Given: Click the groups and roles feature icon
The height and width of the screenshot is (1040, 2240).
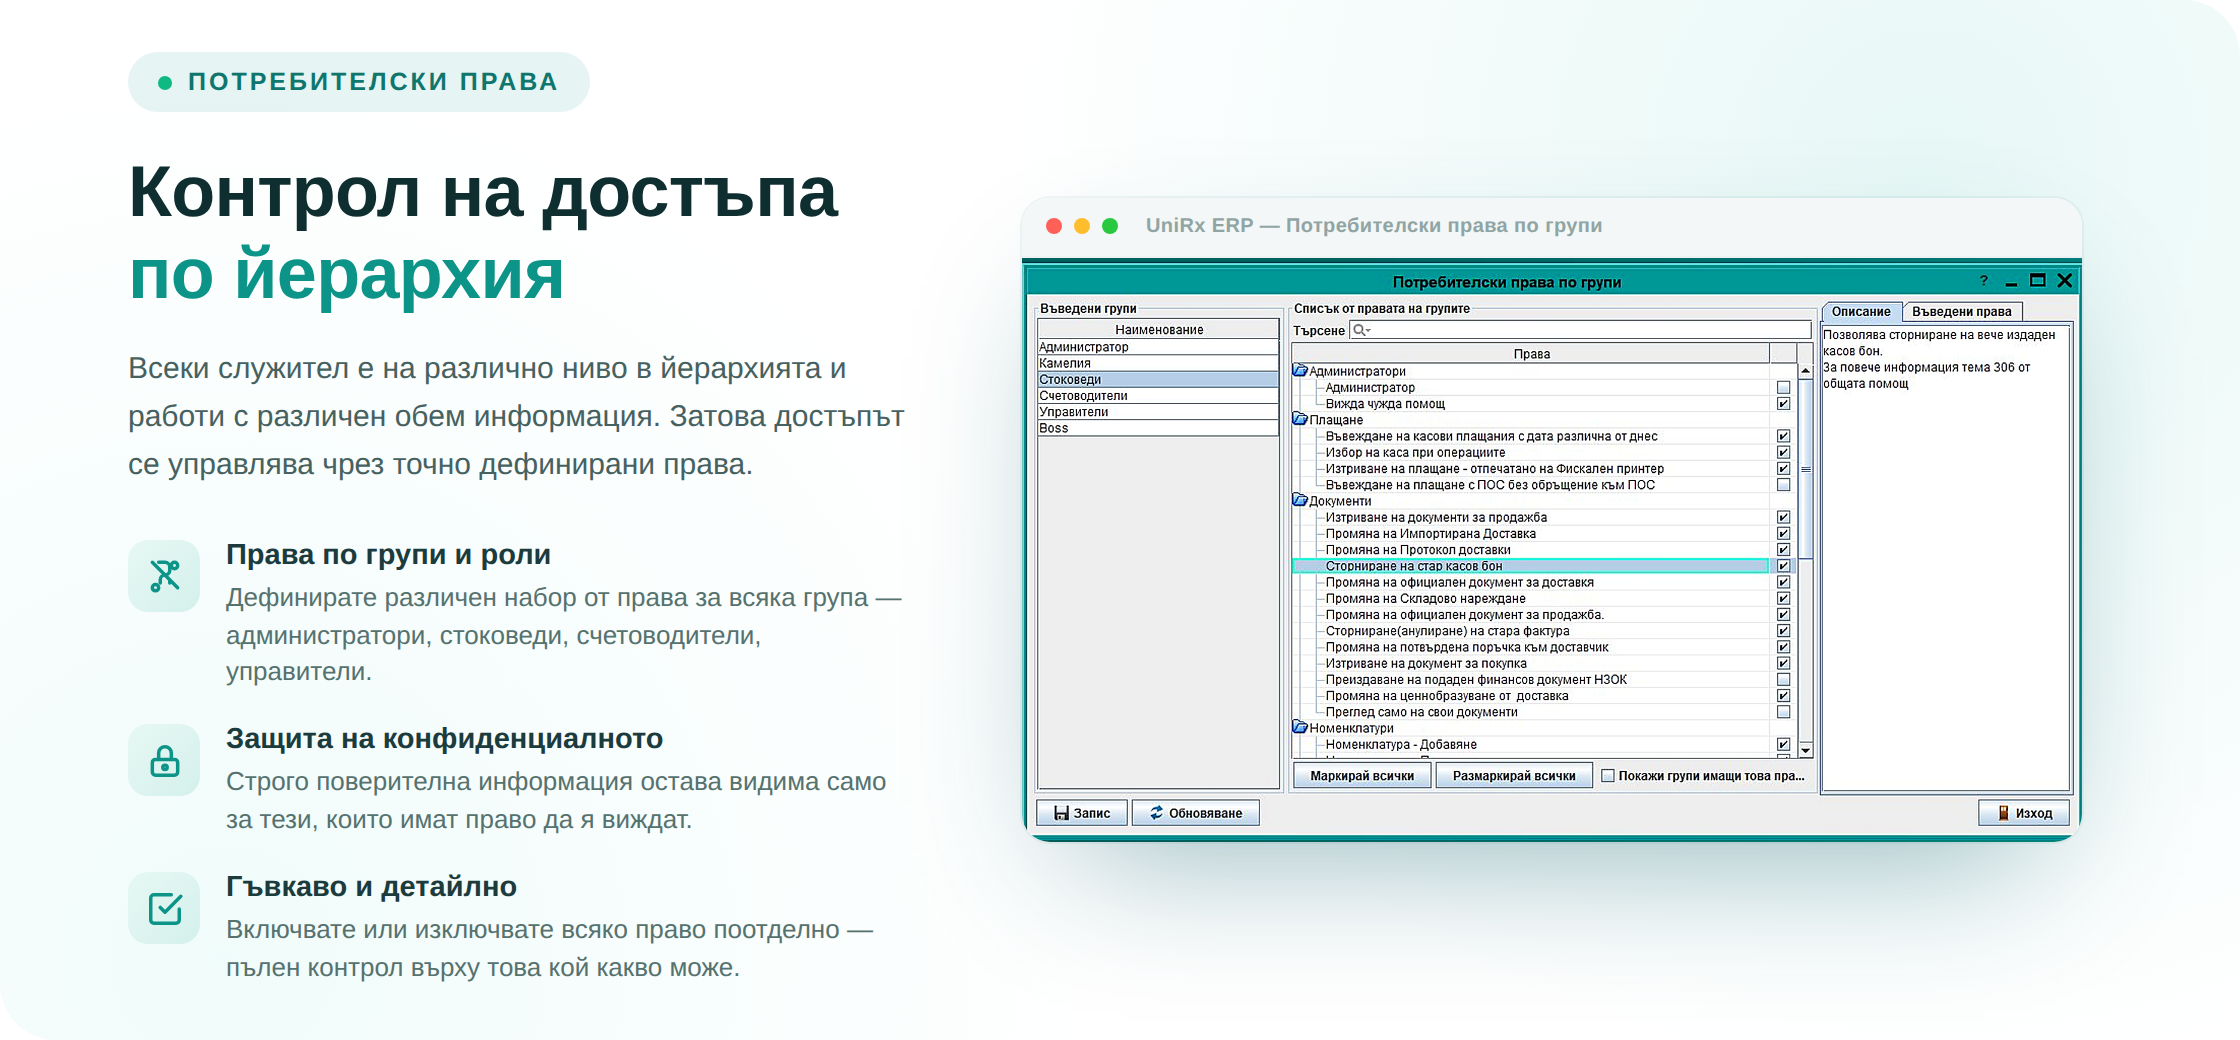Looking at the screenshot, I should (x=164, y=576).
